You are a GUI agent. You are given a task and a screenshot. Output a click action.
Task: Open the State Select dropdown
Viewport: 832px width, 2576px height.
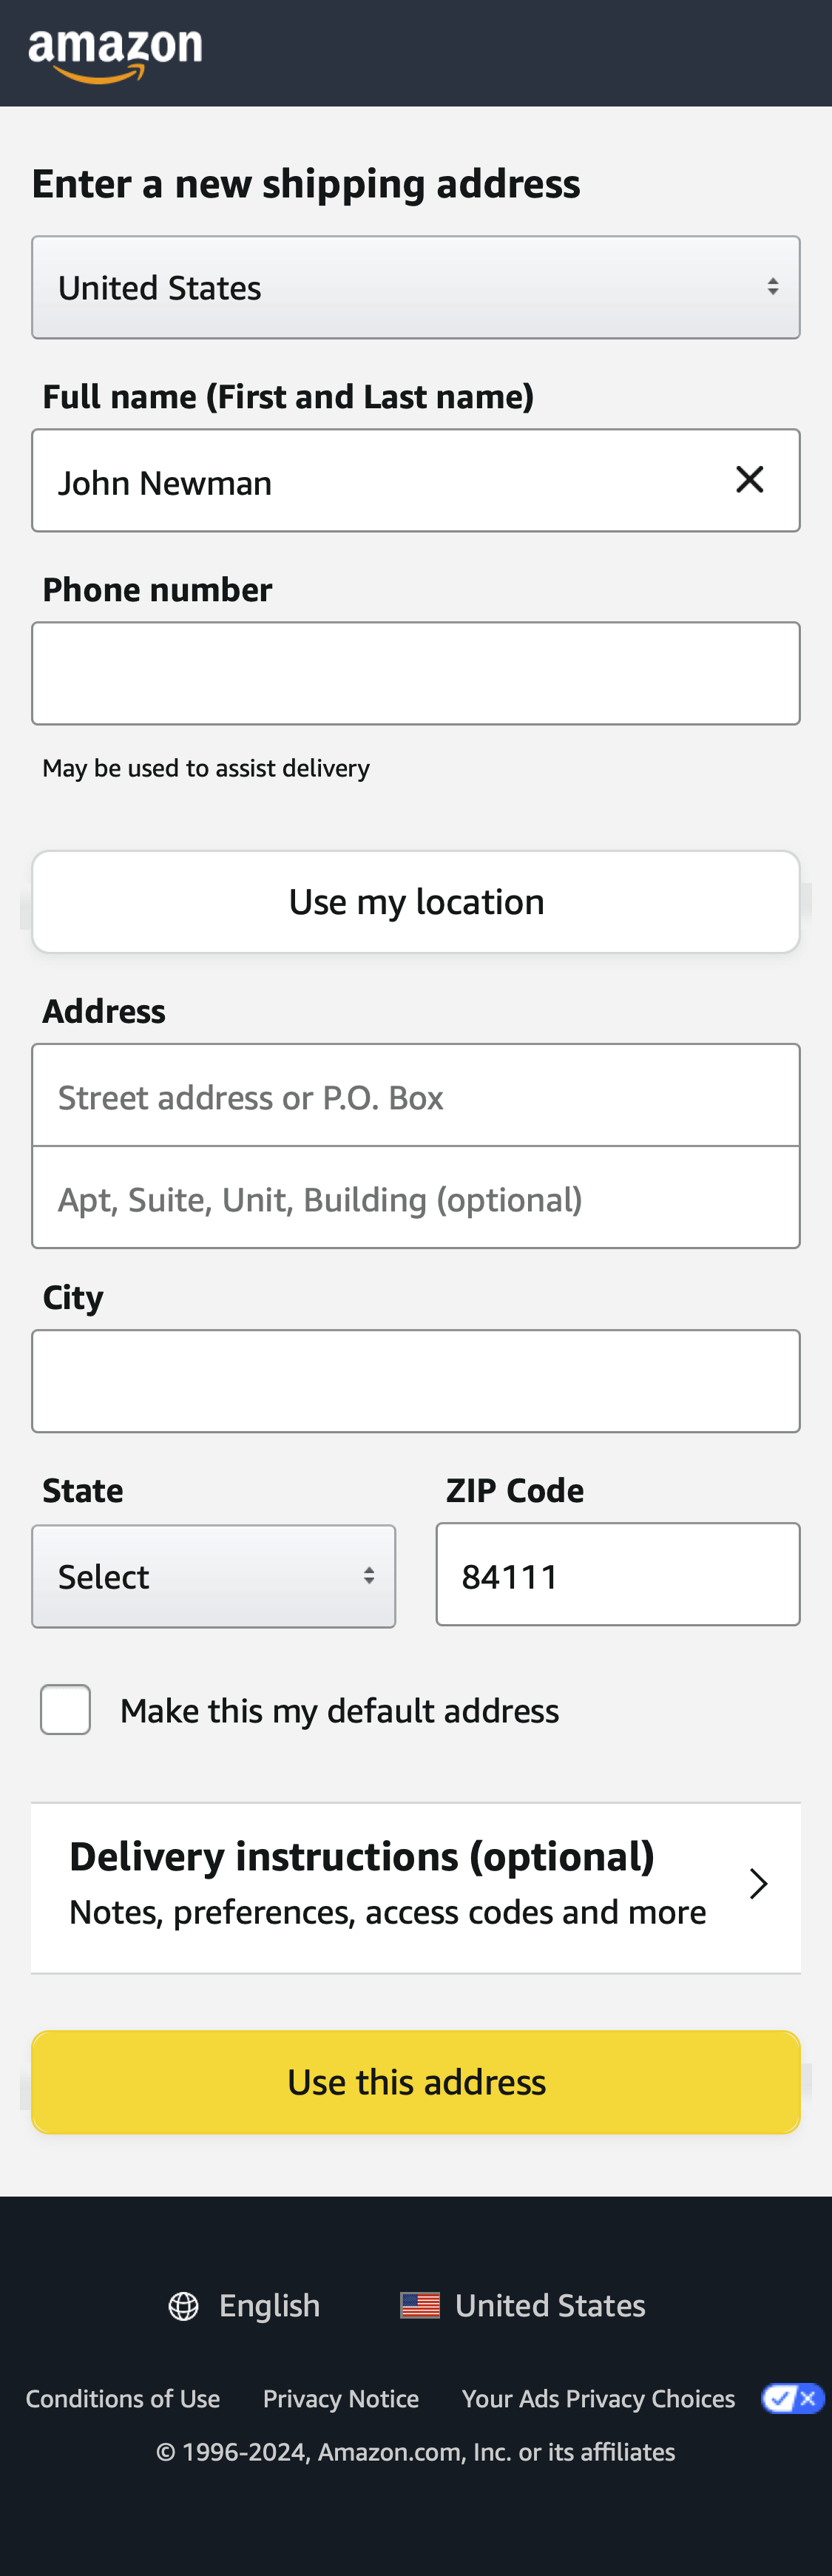213,1575
